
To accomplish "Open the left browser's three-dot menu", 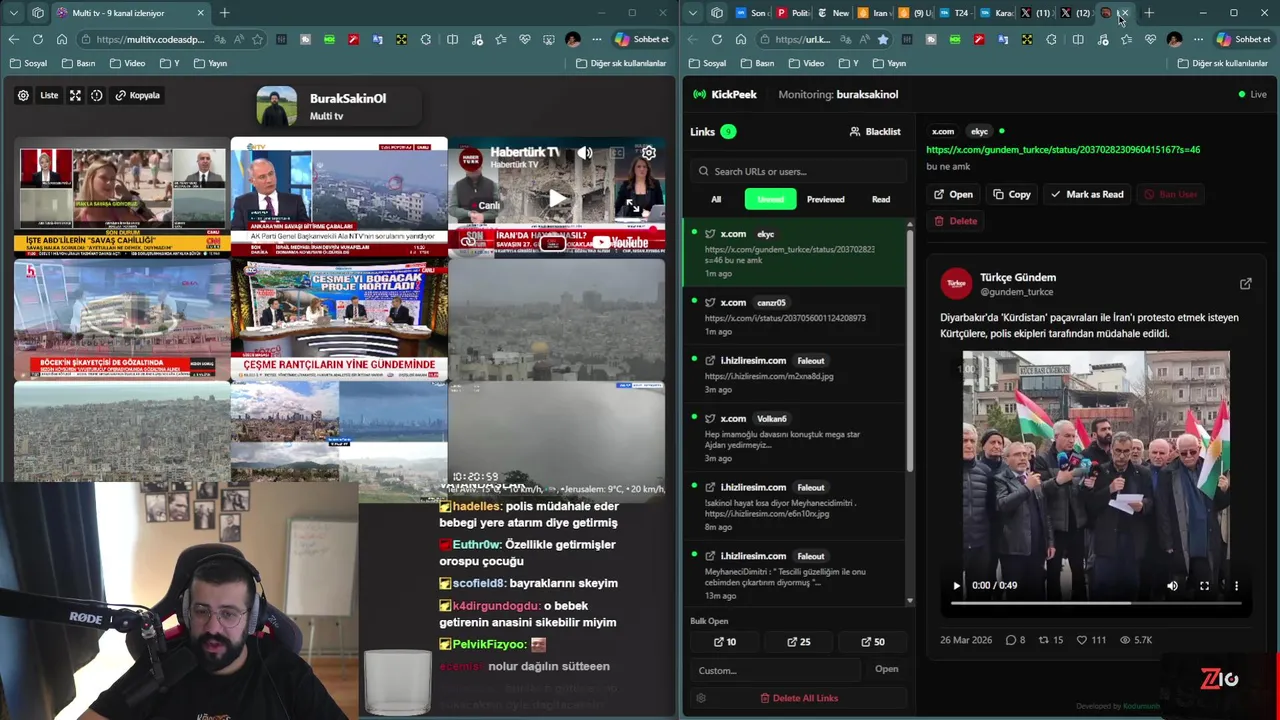I will [x=597, y=39].
